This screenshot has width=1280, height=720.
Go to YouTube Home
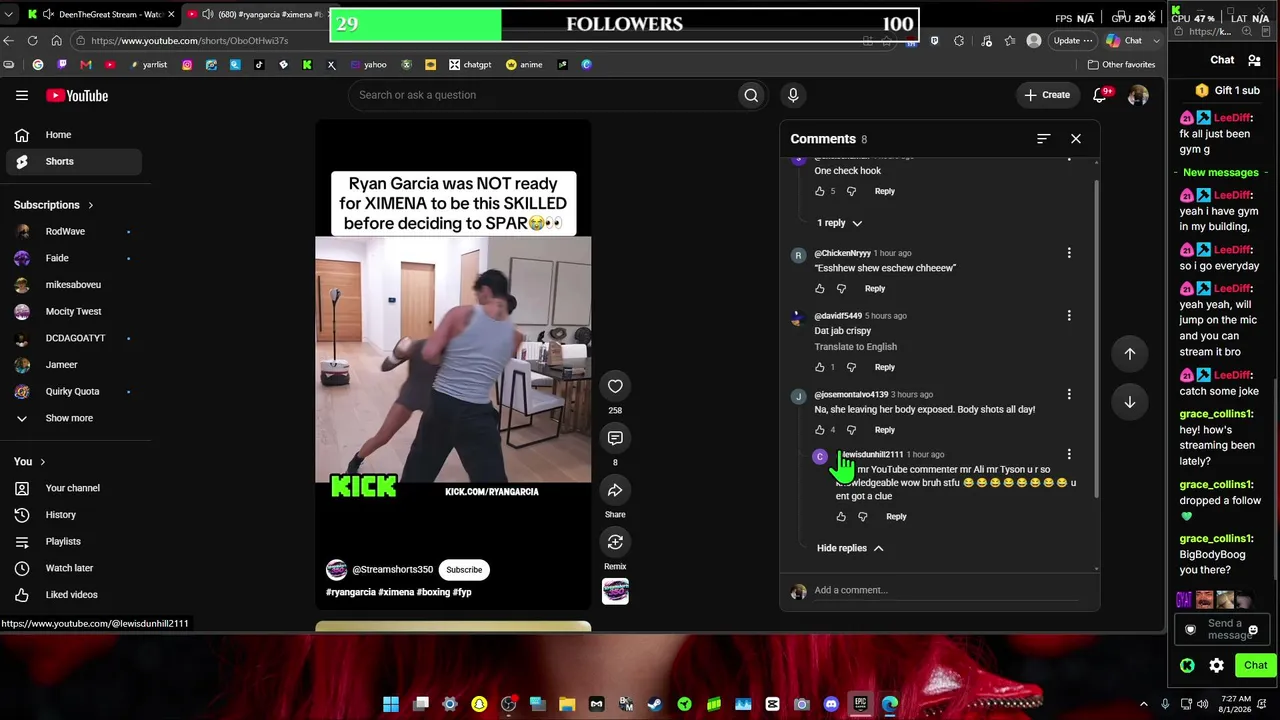(74, 135)
